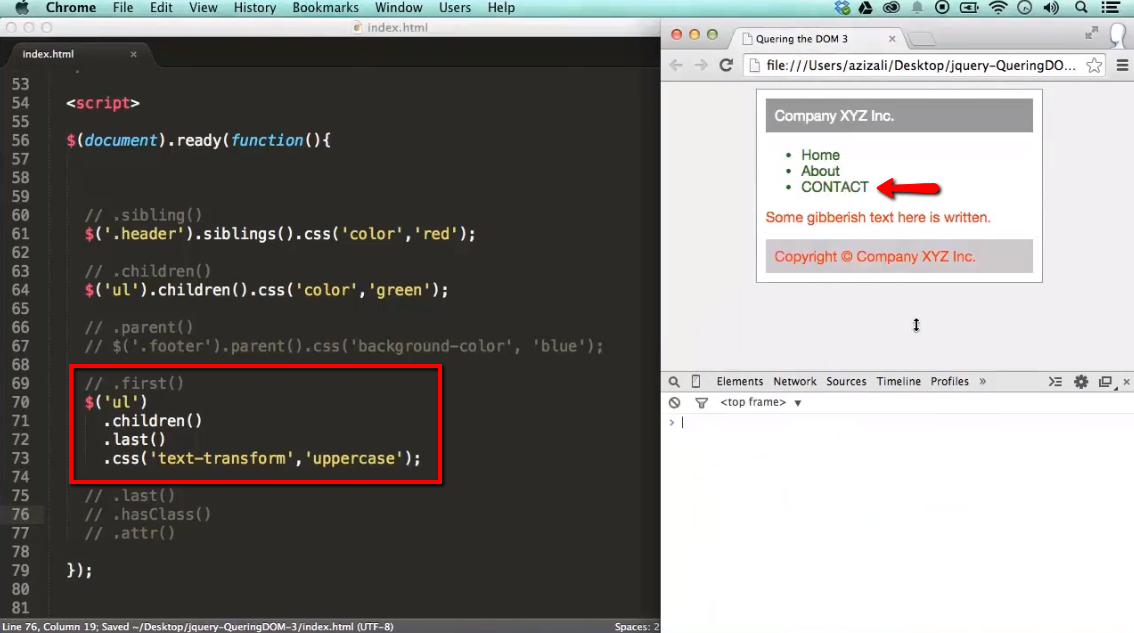
Task: Click the .hasClass() comment line
Action: coord(148,514)
